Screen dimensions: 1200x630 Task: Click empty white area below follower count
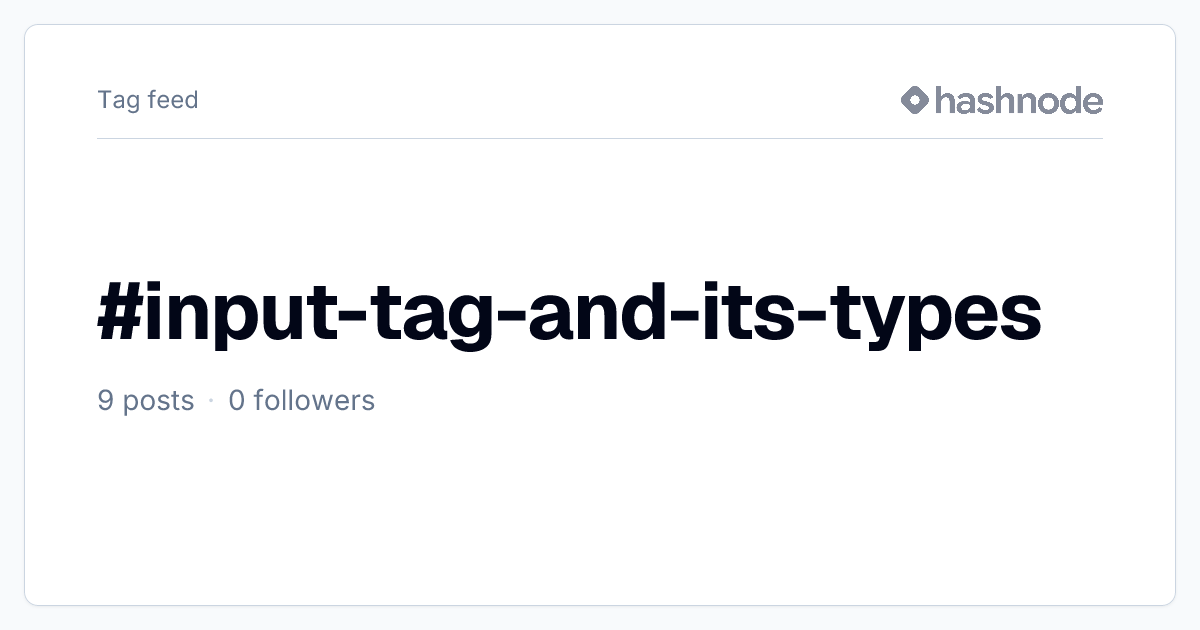[600, 510]
